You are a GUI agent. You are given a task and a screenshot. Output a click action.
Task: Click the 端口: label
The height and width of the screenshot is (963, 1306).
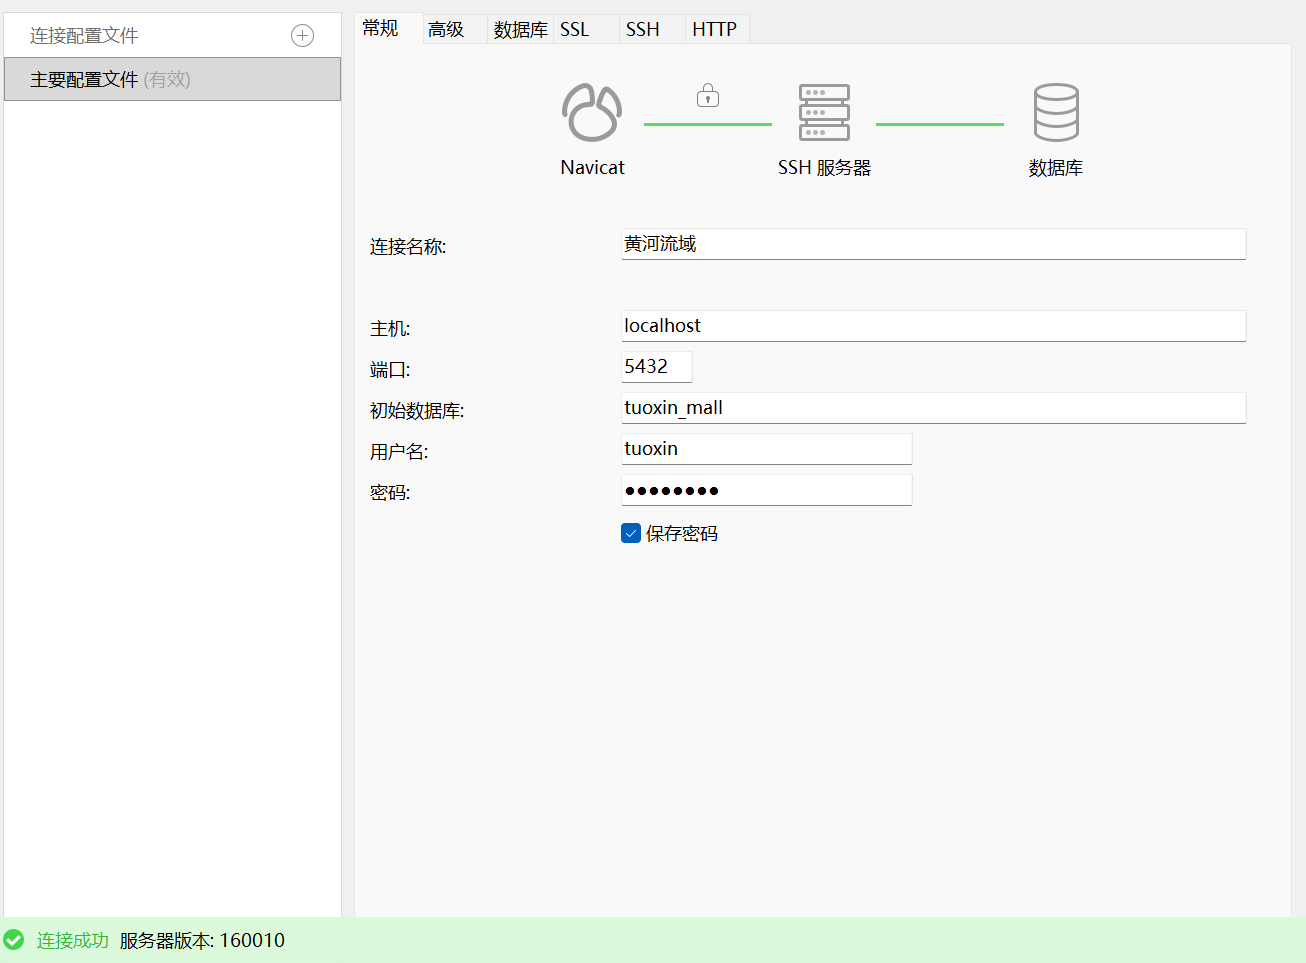tap(390, 370)
